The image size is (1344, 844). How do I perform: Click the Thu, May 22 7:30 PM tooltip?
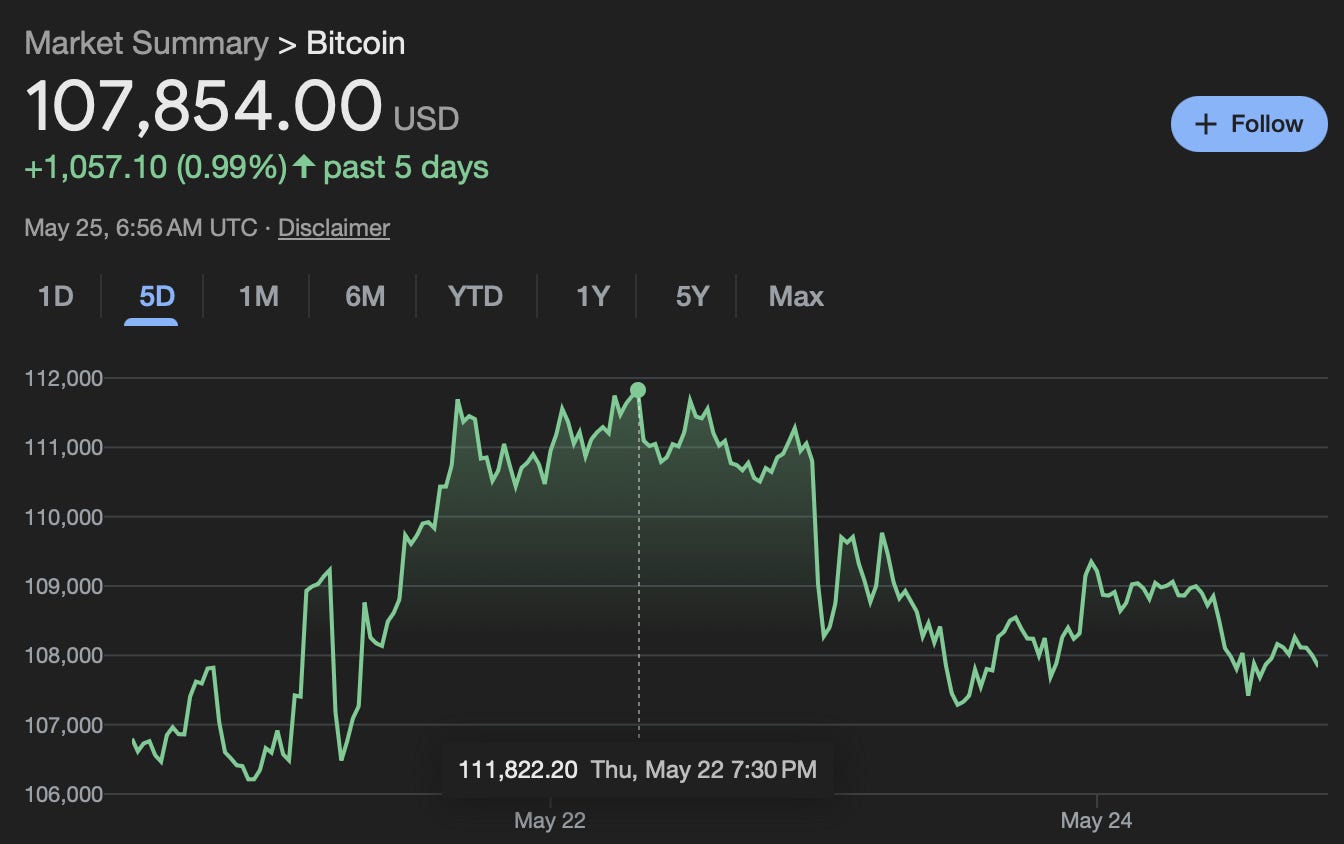704,770
